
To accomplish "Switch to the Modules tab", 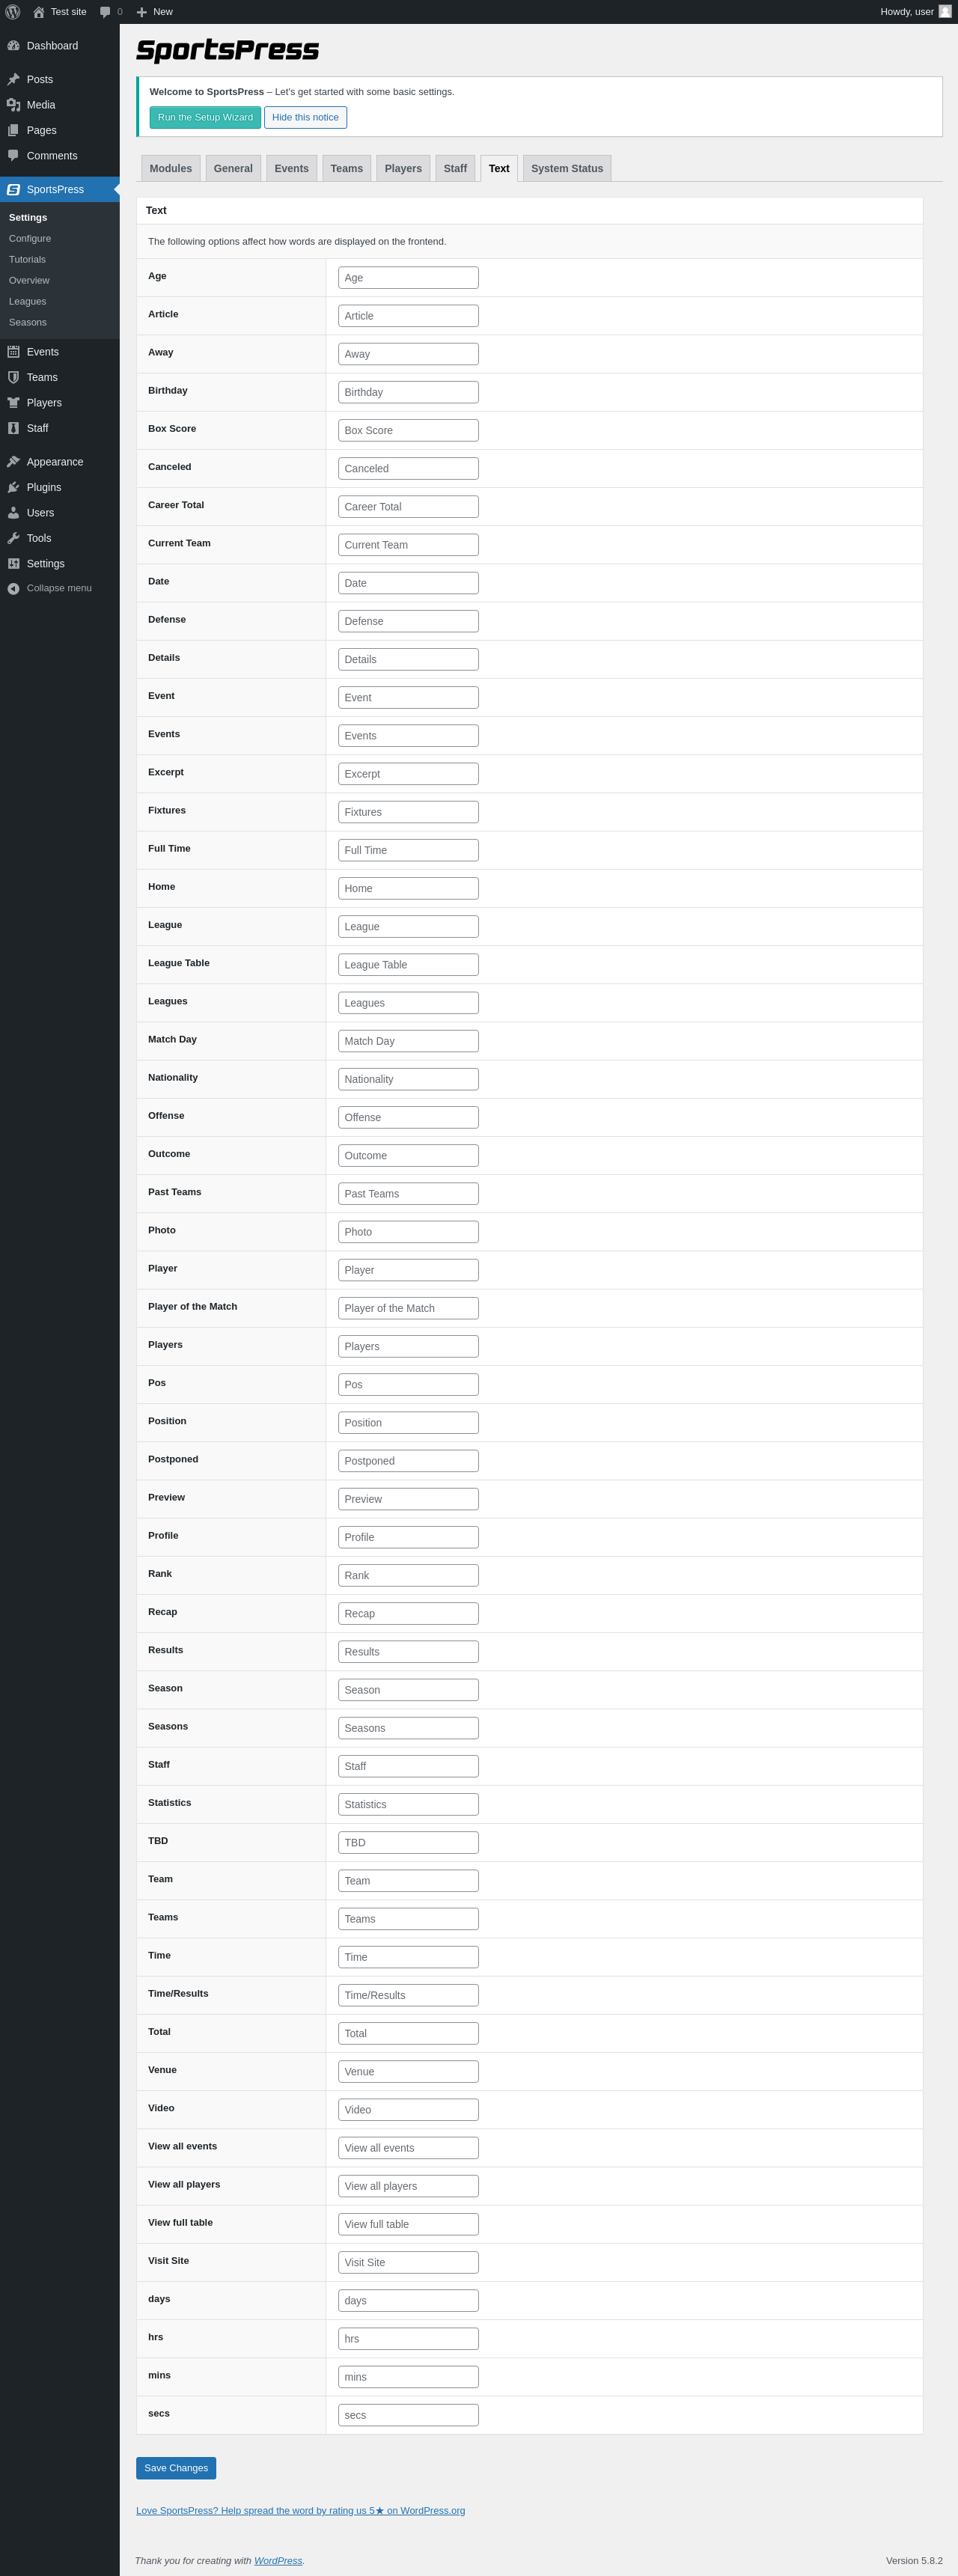I will [170, 168].
